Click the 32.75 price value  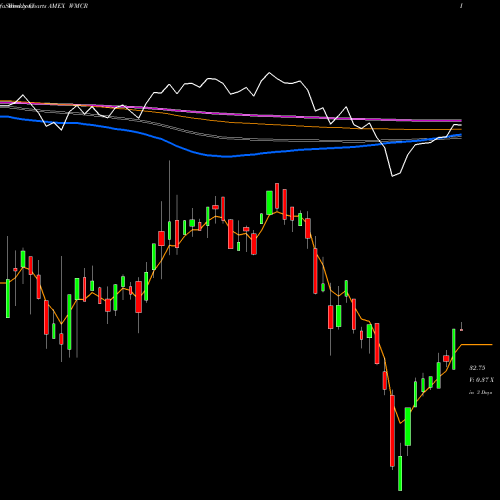[x=477, y=368]
